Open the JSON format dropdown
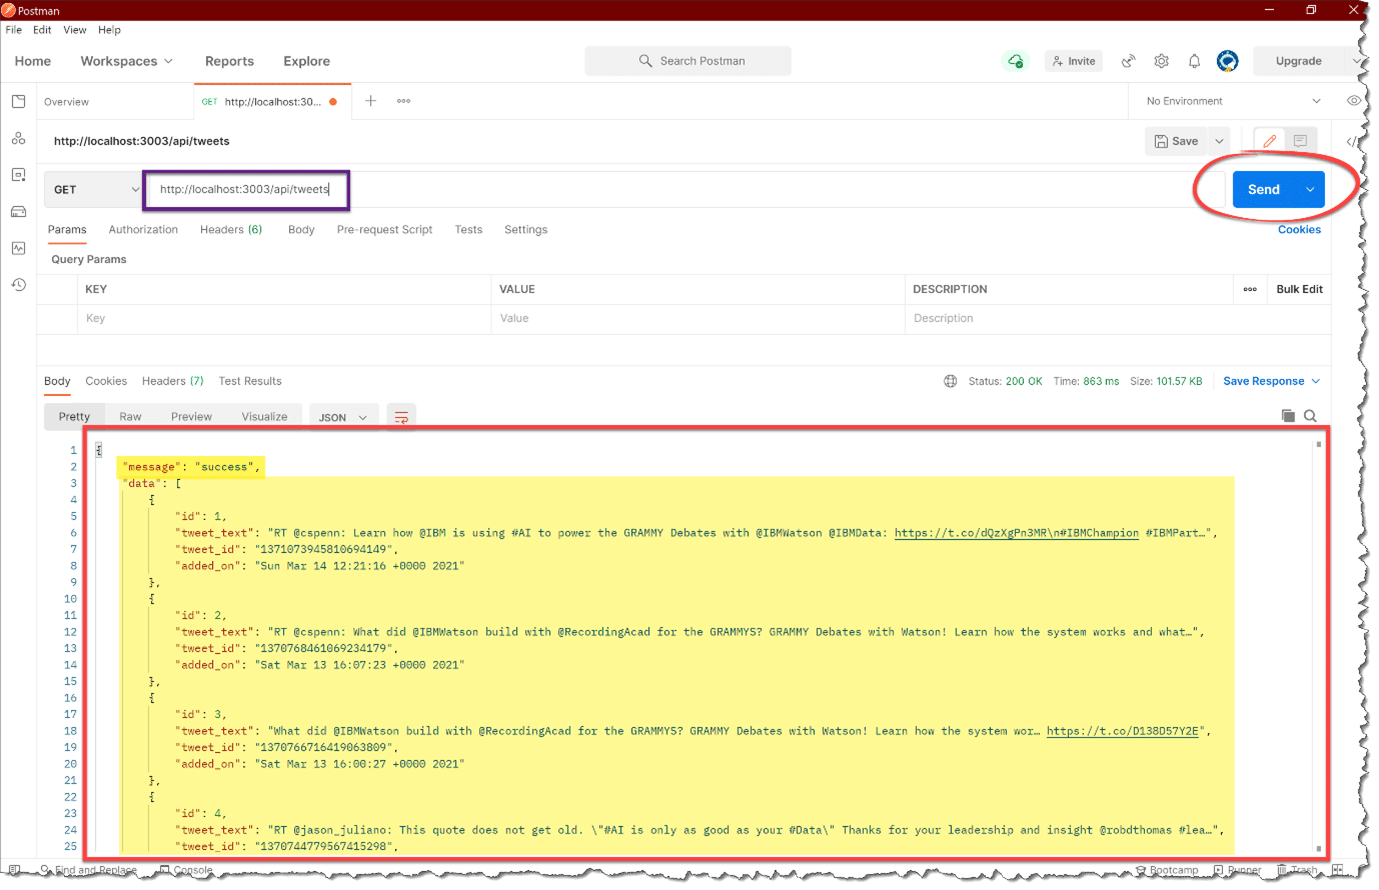The width and height of the screenshot is (1379, 890). pyautogui.click(x=342, y=417)
